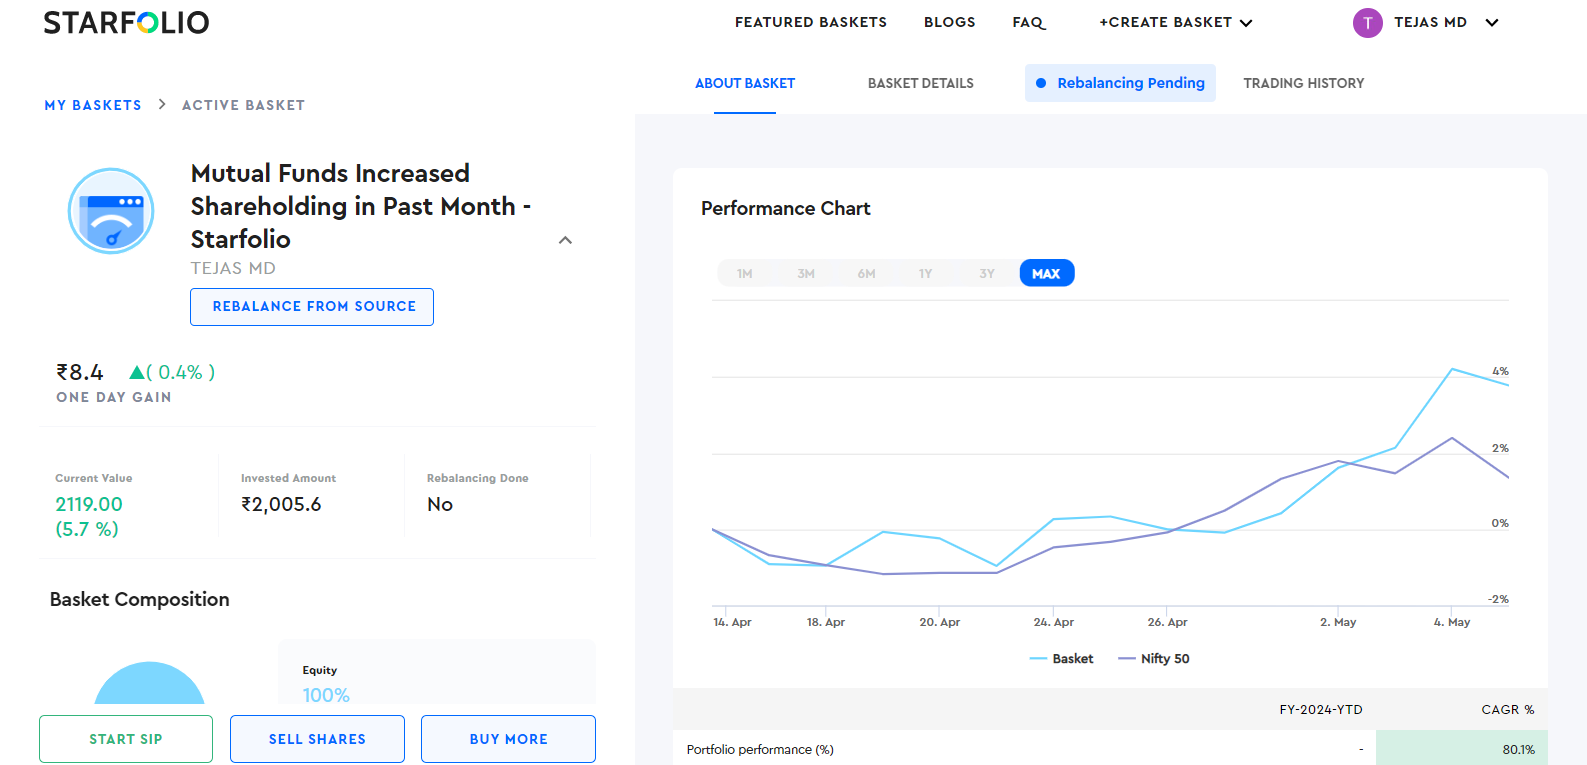The image size is (1587, 765).
Task: Click REBALANCE FROM SOURCE button
Action: point(312,306)
